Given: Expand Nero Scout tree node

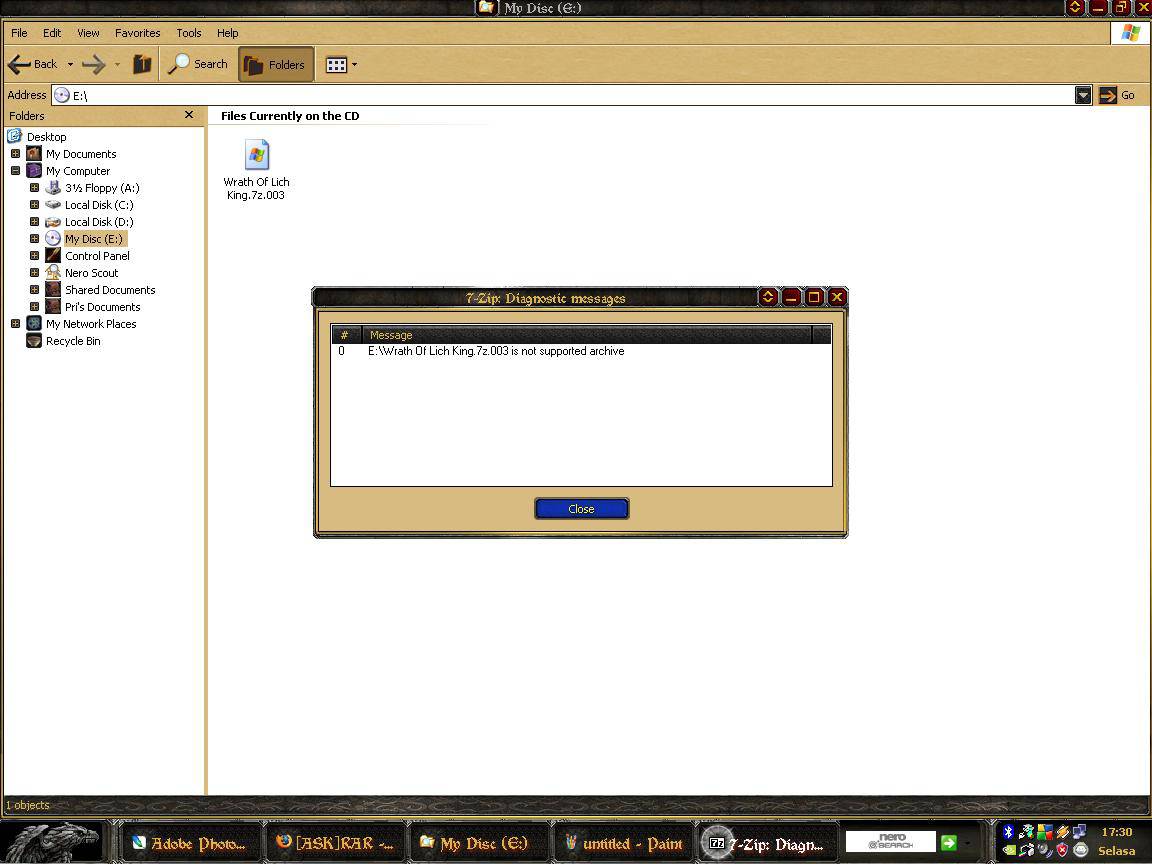Looking at the screenshot, I should tap(34, 272).
